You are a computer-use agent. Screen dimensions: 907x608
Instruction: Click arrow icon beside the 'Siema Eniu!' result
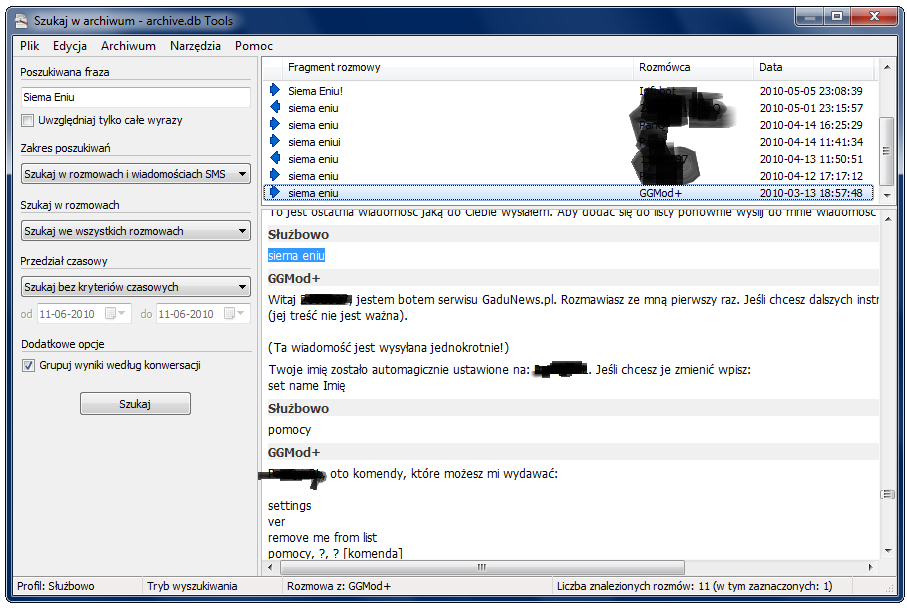point(275,91)
